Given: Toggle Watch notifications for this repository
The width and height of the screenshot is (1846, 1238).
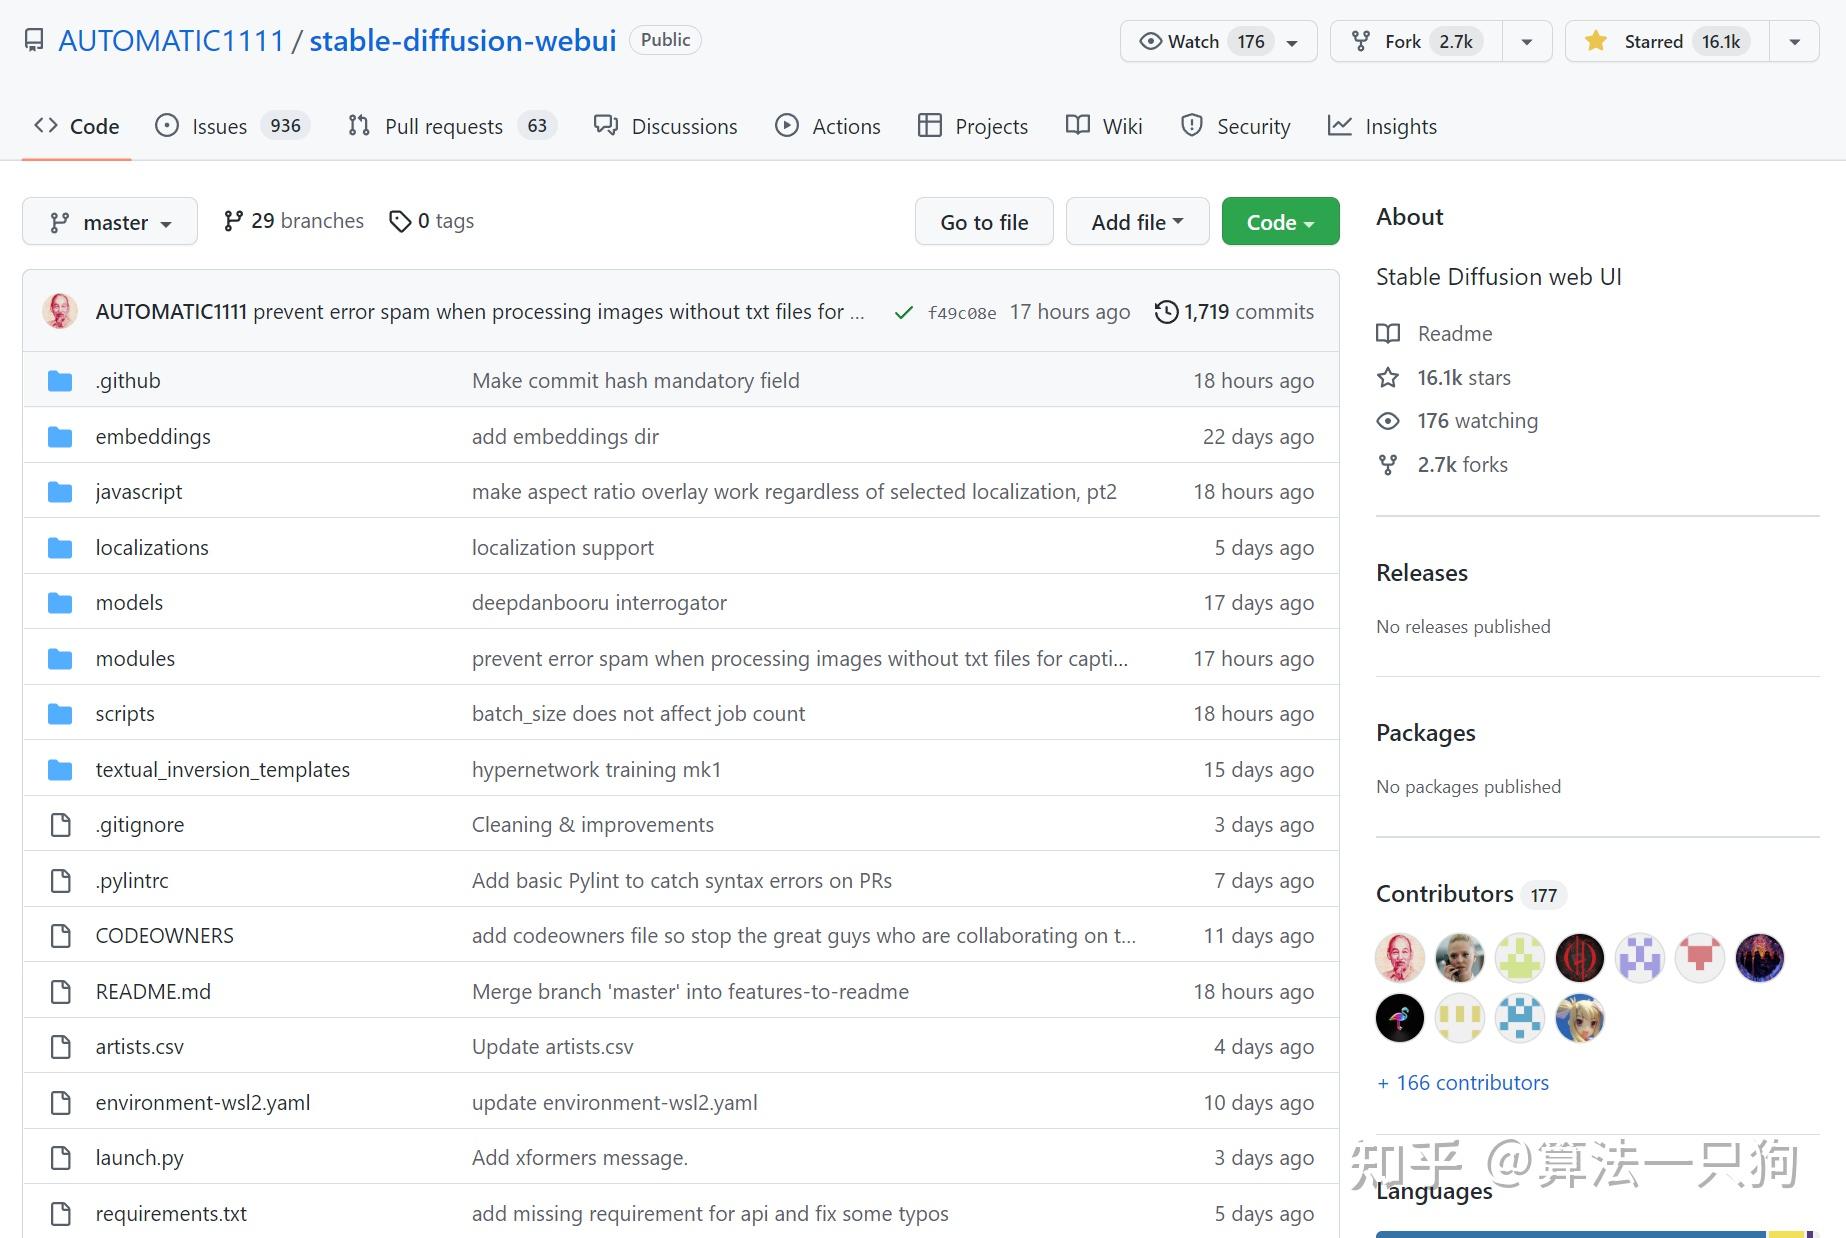Looking at the screenshot, I should [x=1218, y=41].
